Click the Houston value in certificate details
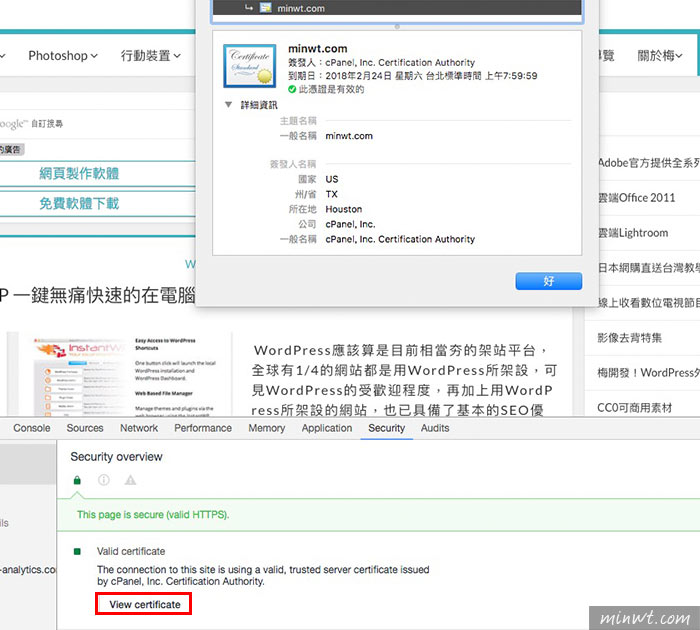The image size is (700, 630). click(344, 209)
